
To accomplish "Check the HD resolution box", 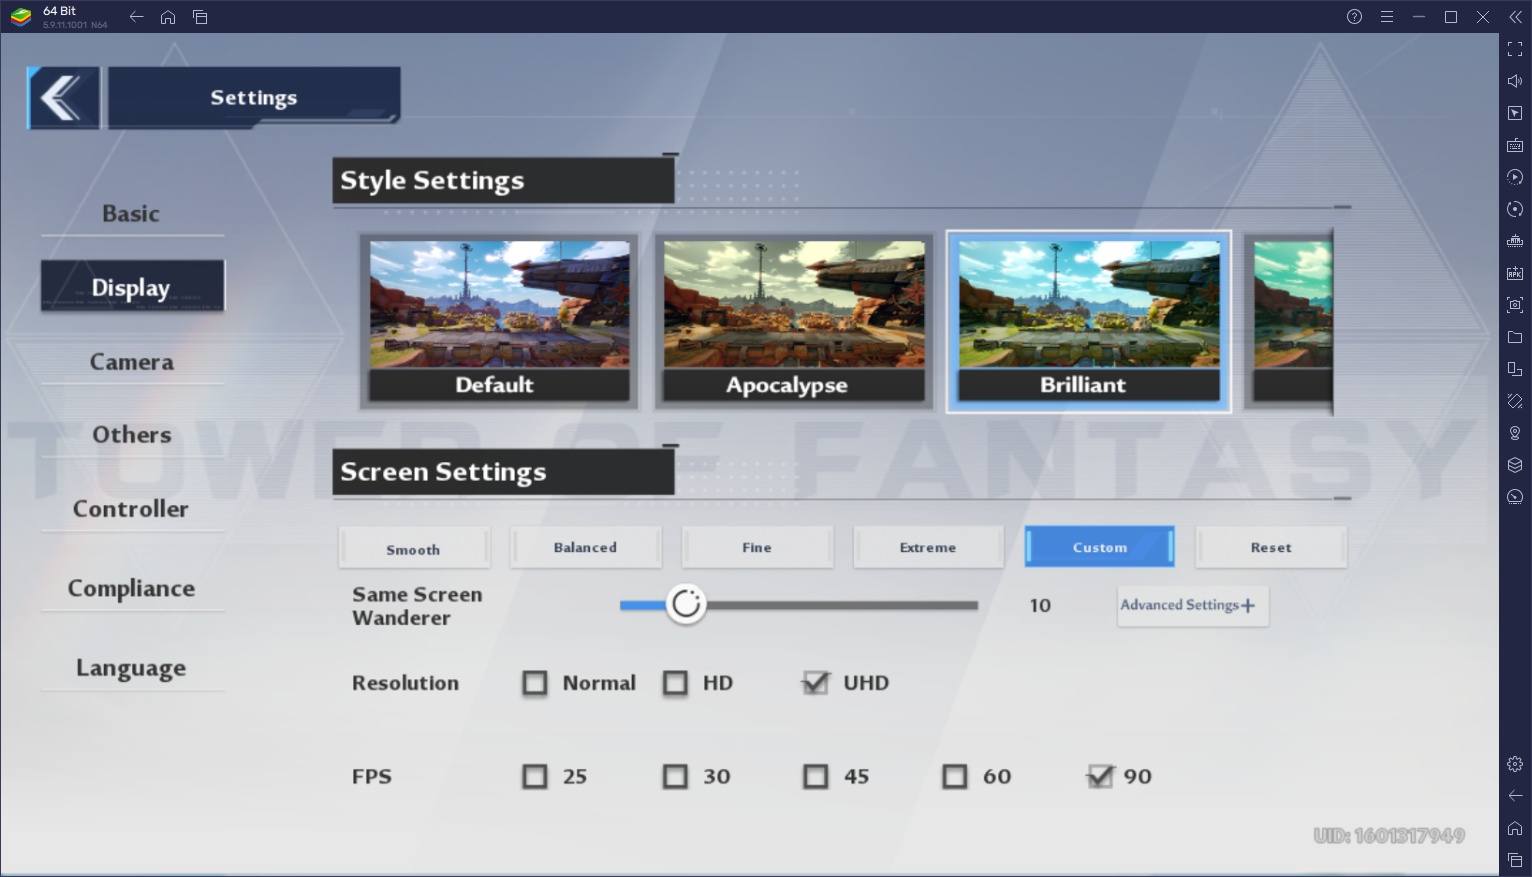I will [675, 683].
